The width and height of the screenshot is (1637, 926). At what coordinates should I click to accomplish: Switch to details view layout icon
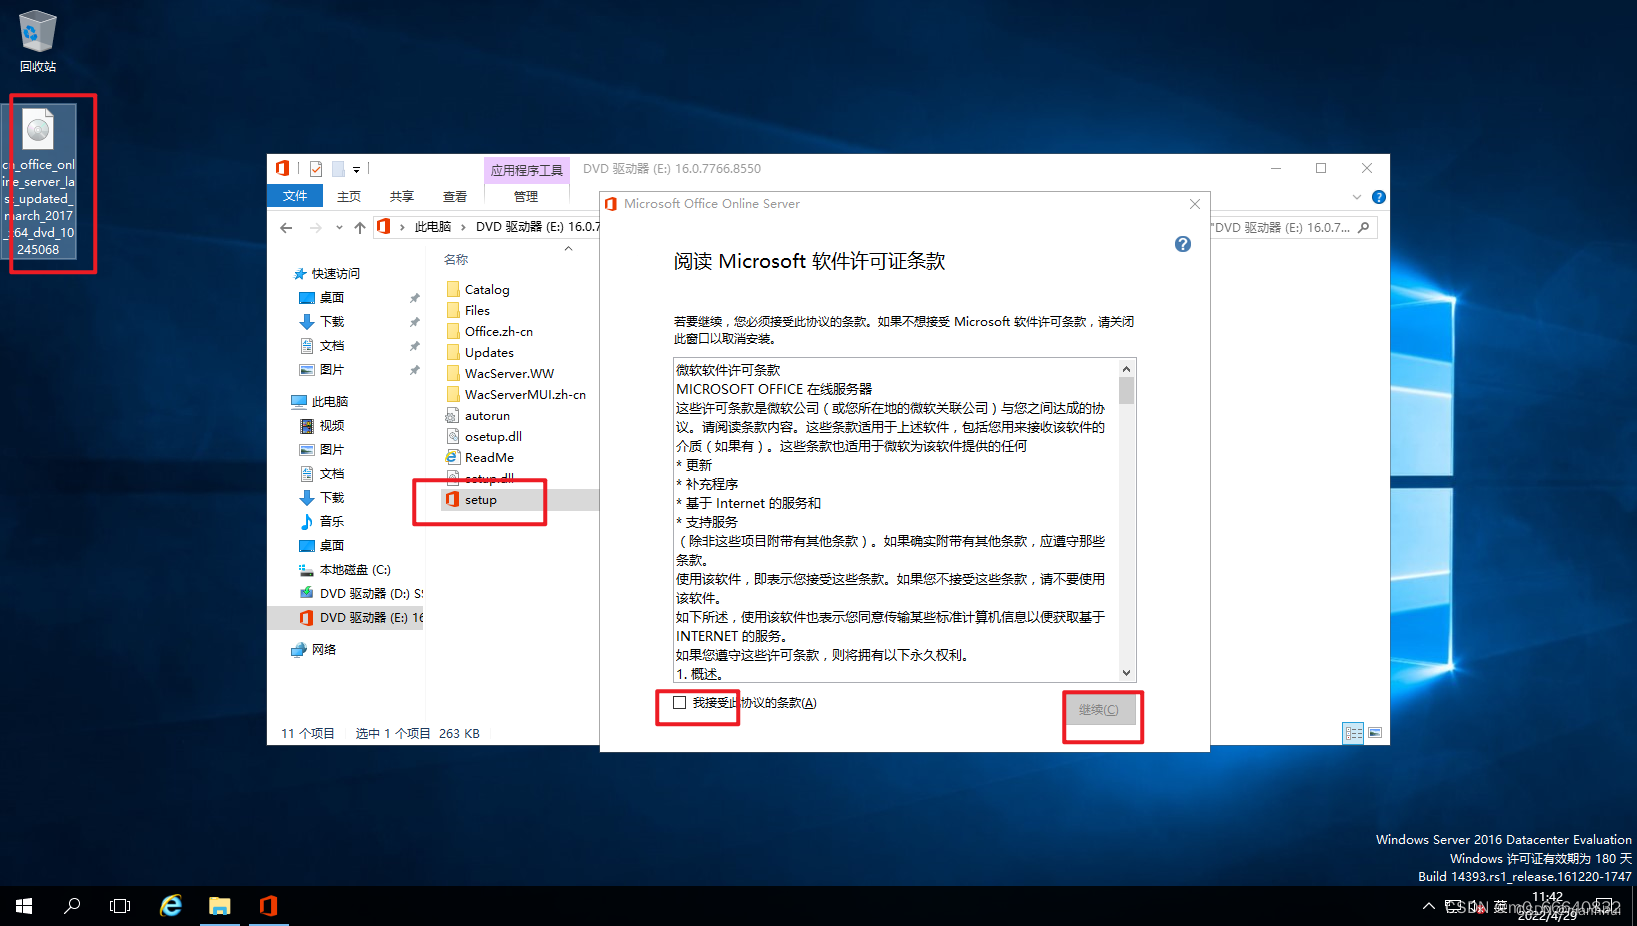tap(1353, 733)
